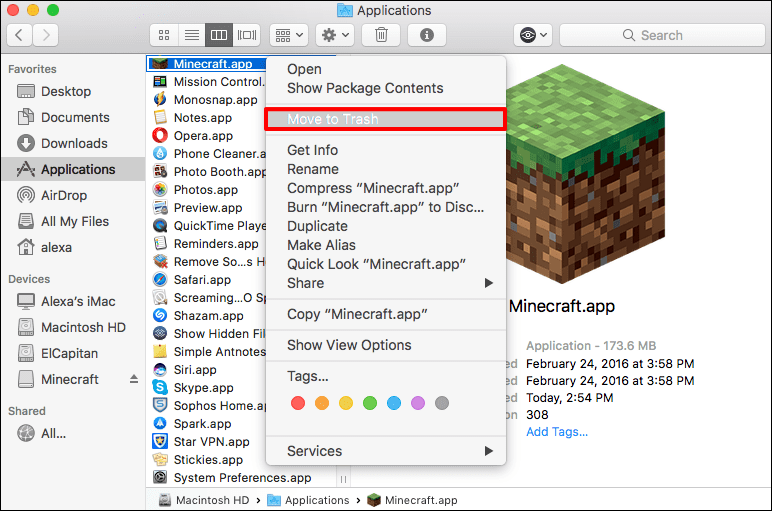Click the trash delete toolbar button
The width and height of the screenshot is (772, 511).
[381, 35]
